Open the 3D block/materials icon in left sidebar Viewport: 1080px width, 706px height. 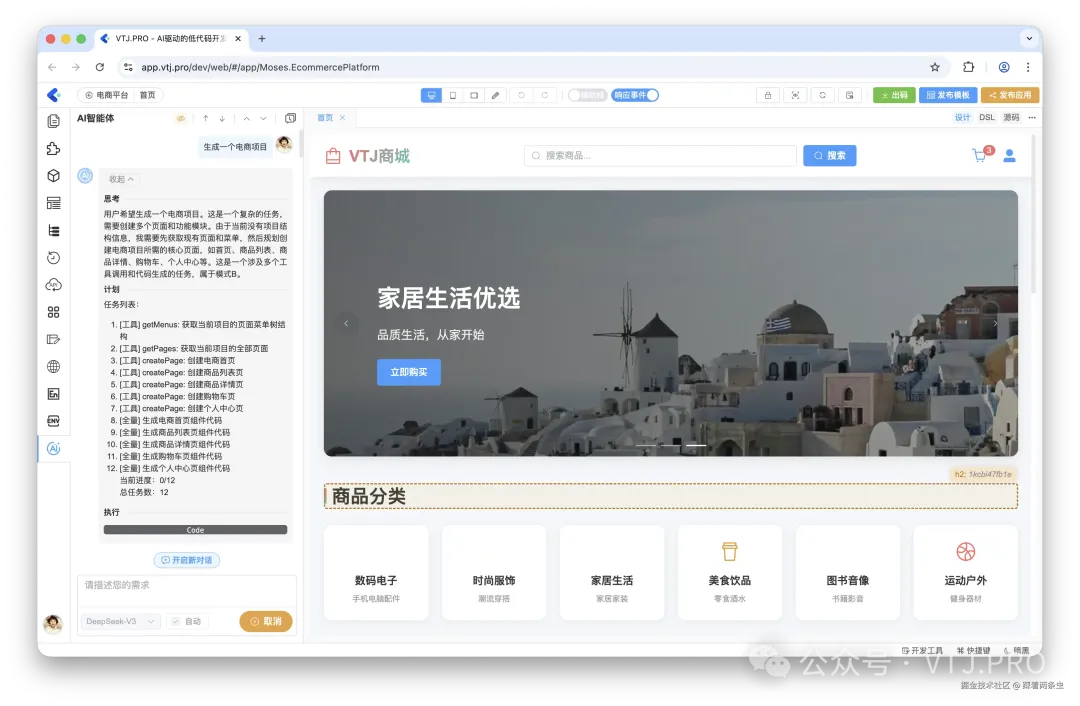pos(53,175)
